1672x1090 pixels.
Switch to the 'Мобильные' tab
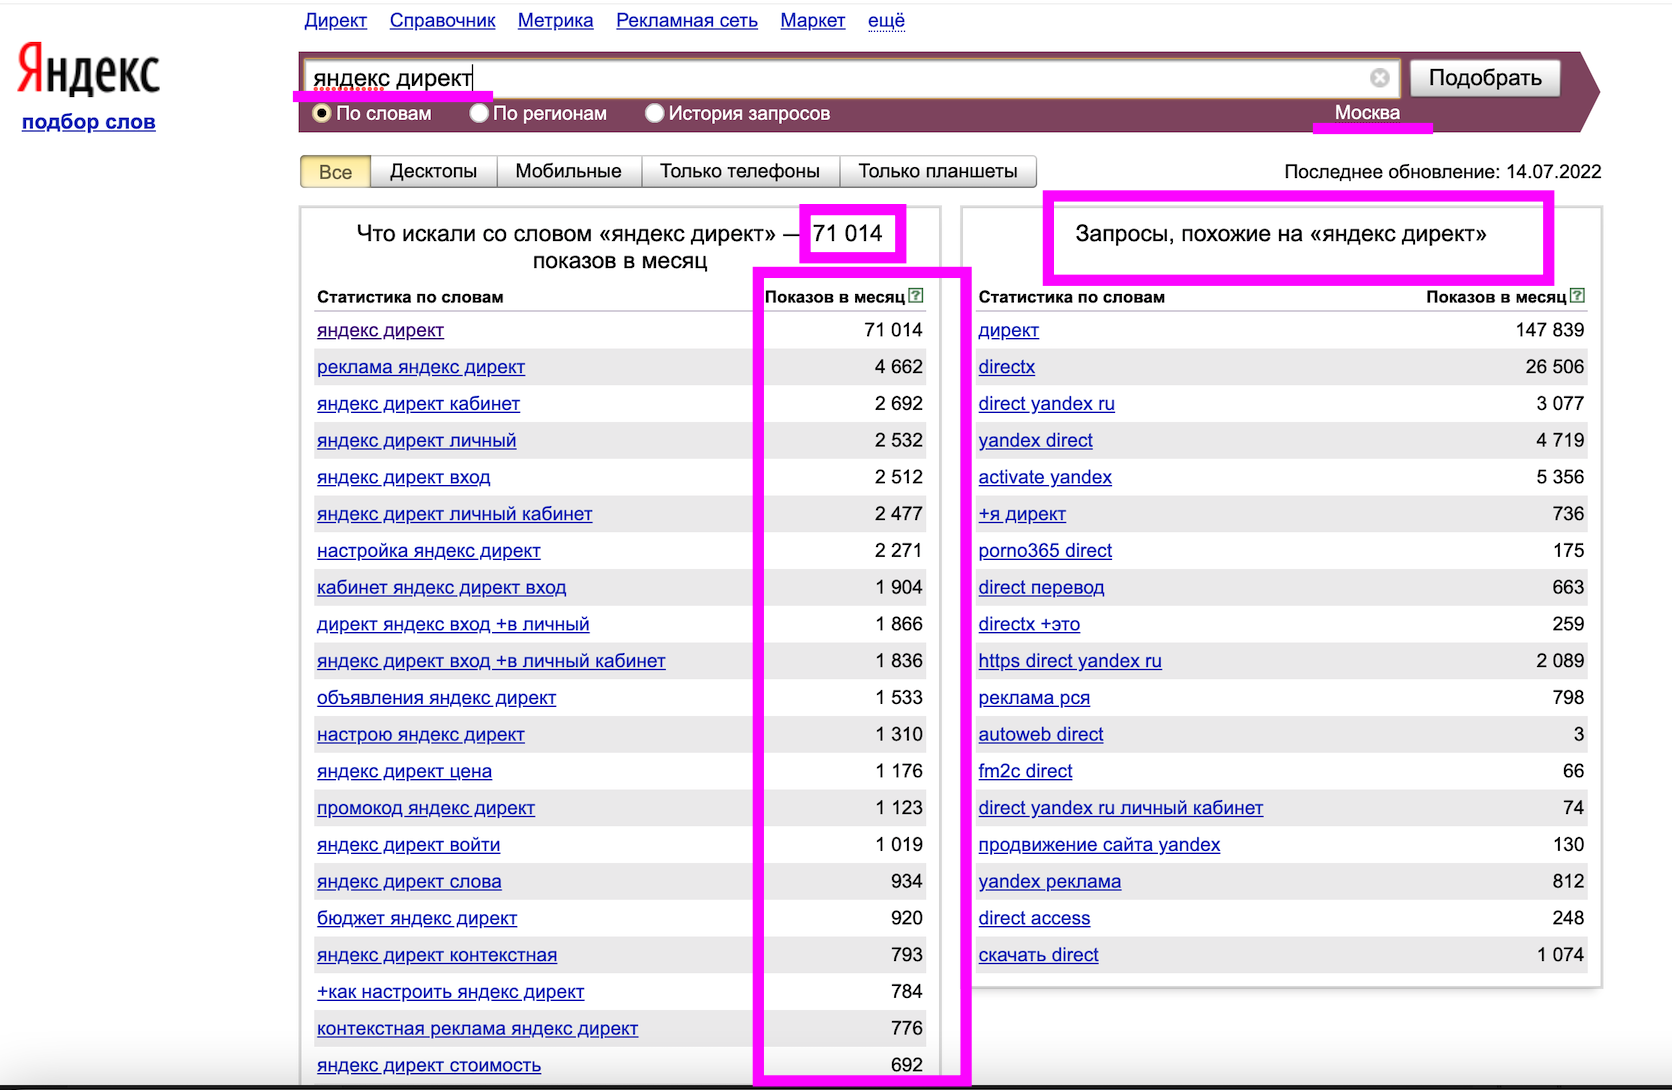[x=568, y=172]
